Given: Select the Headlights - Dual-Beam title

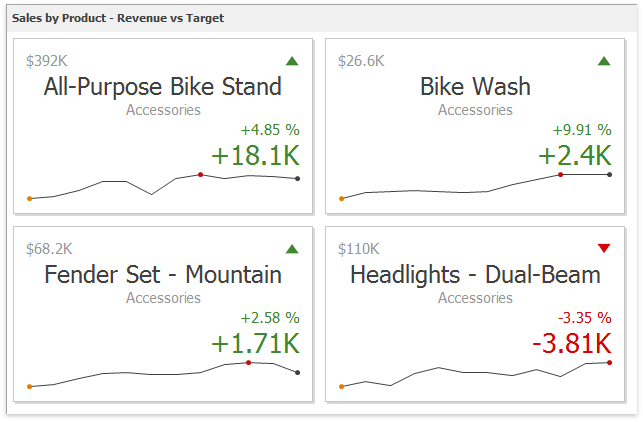Looking at the screenshot, I should tap(475, 275).
